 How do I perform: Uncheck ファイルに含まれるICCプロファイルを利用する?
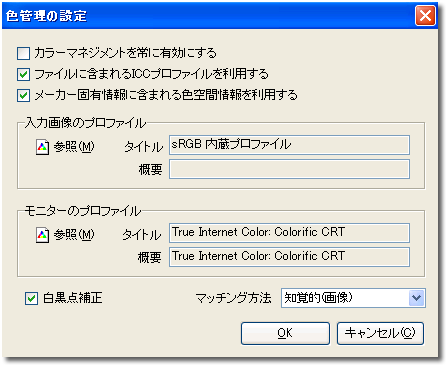23,74
